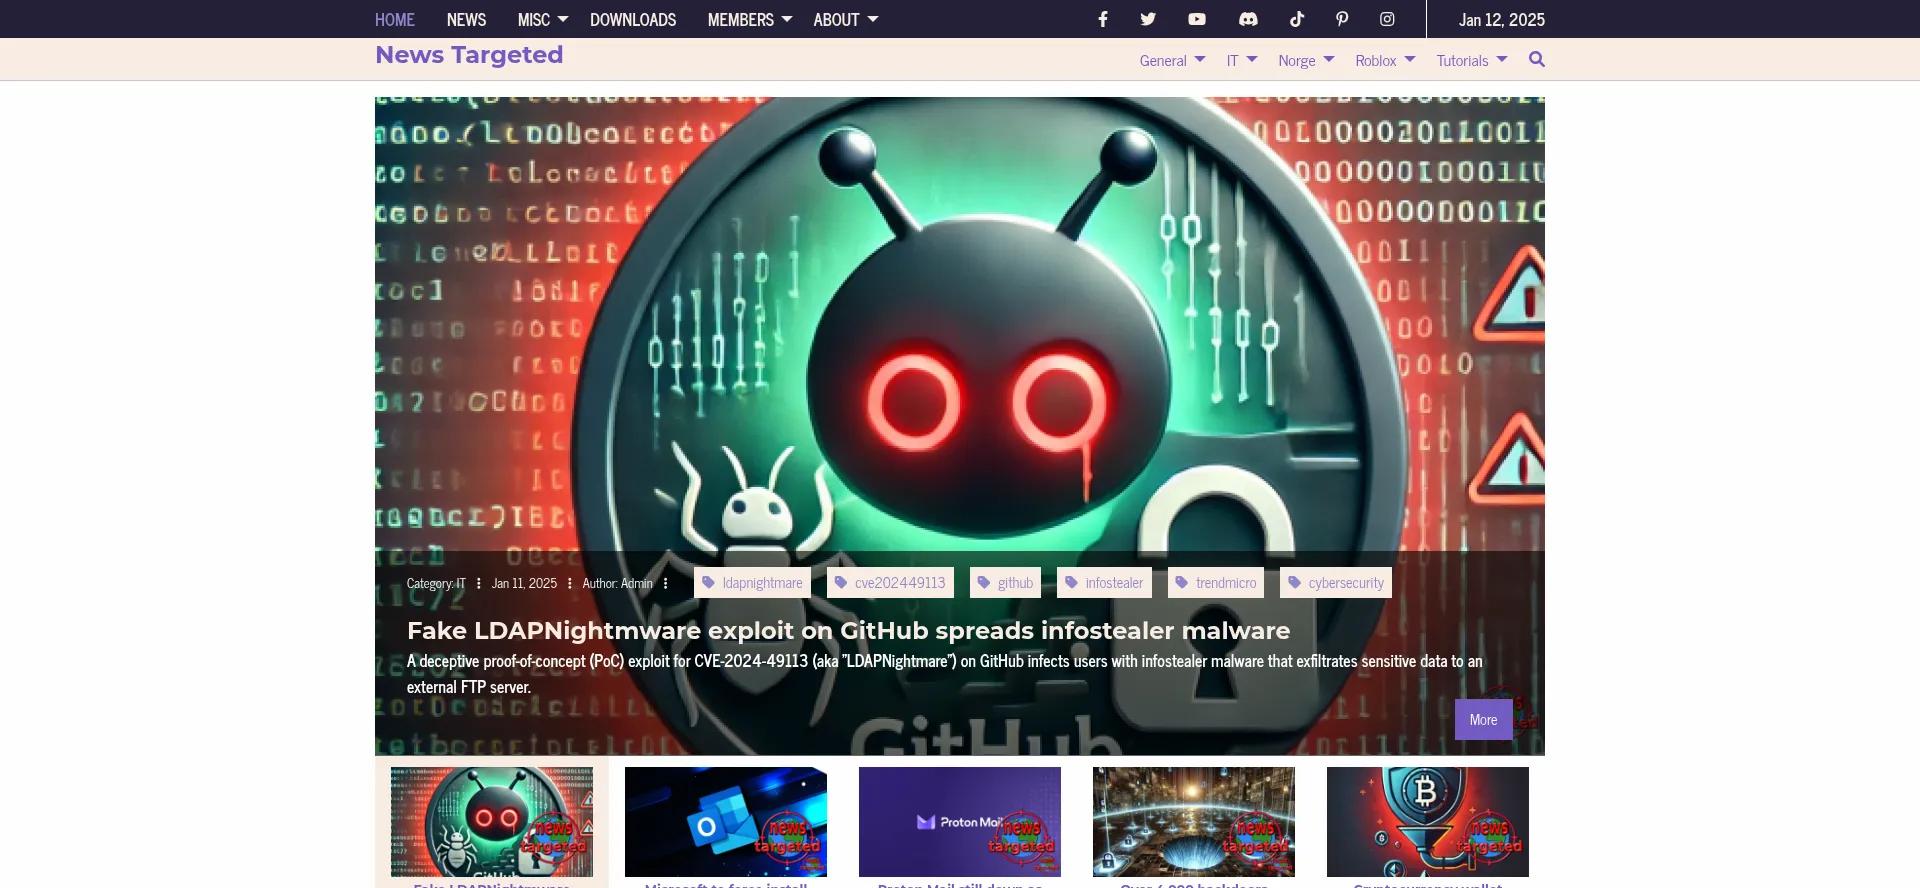
Task: Open the Facebook social icon
Action: [1102, 19]
